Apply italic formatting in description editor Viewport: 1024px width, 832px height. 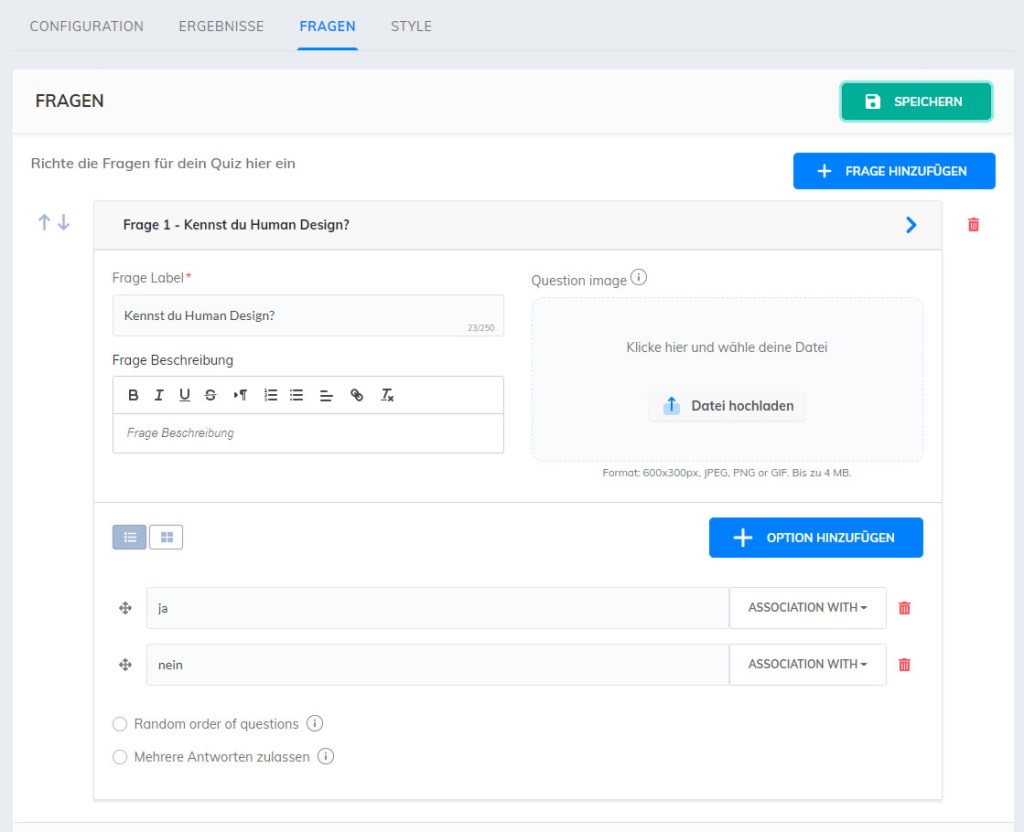point(159,395)
